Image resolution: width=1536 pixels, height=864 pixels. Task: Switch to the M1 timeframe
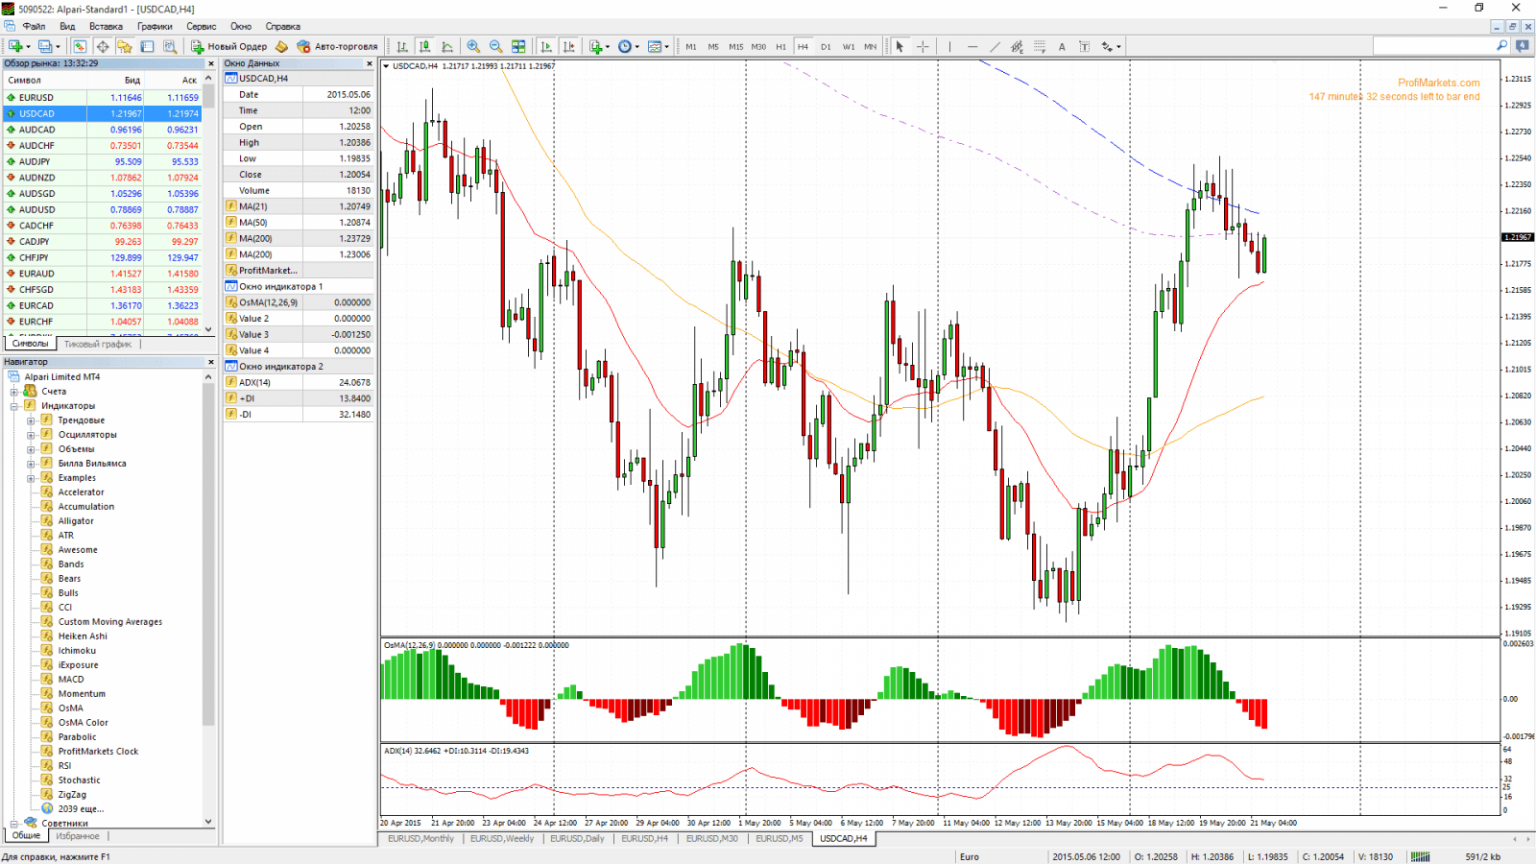click(691, 46)
